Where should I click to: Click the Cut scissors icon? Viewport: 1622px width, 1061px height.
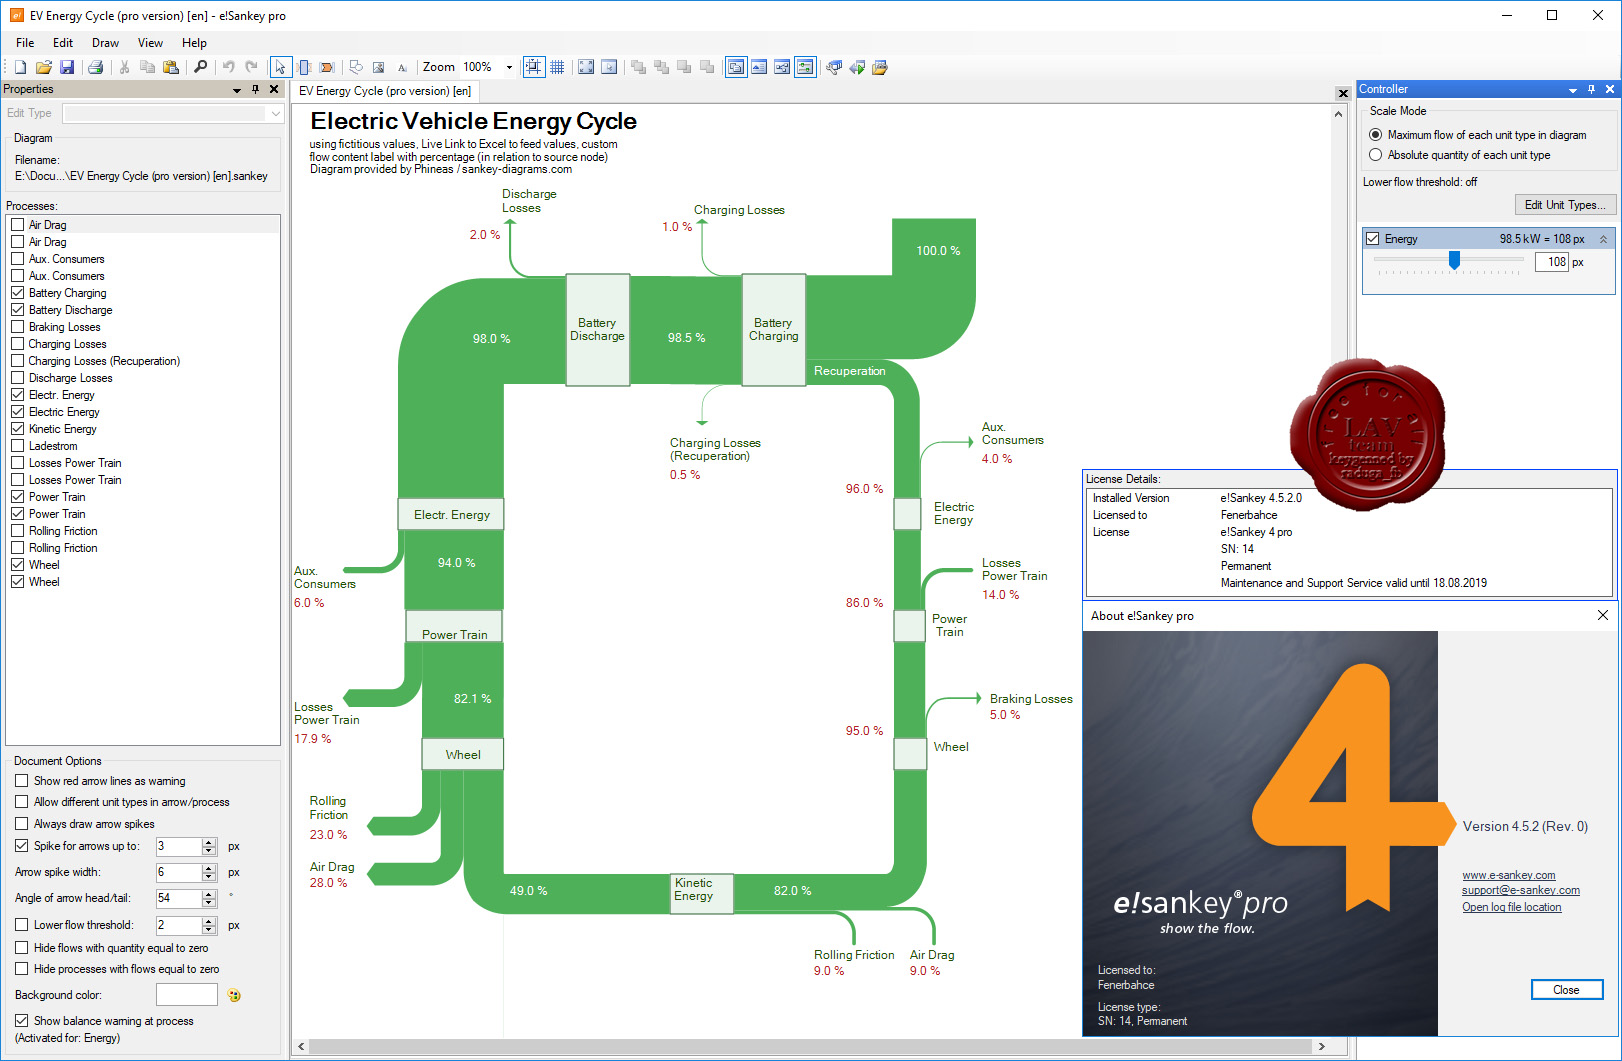click(124, 67)
